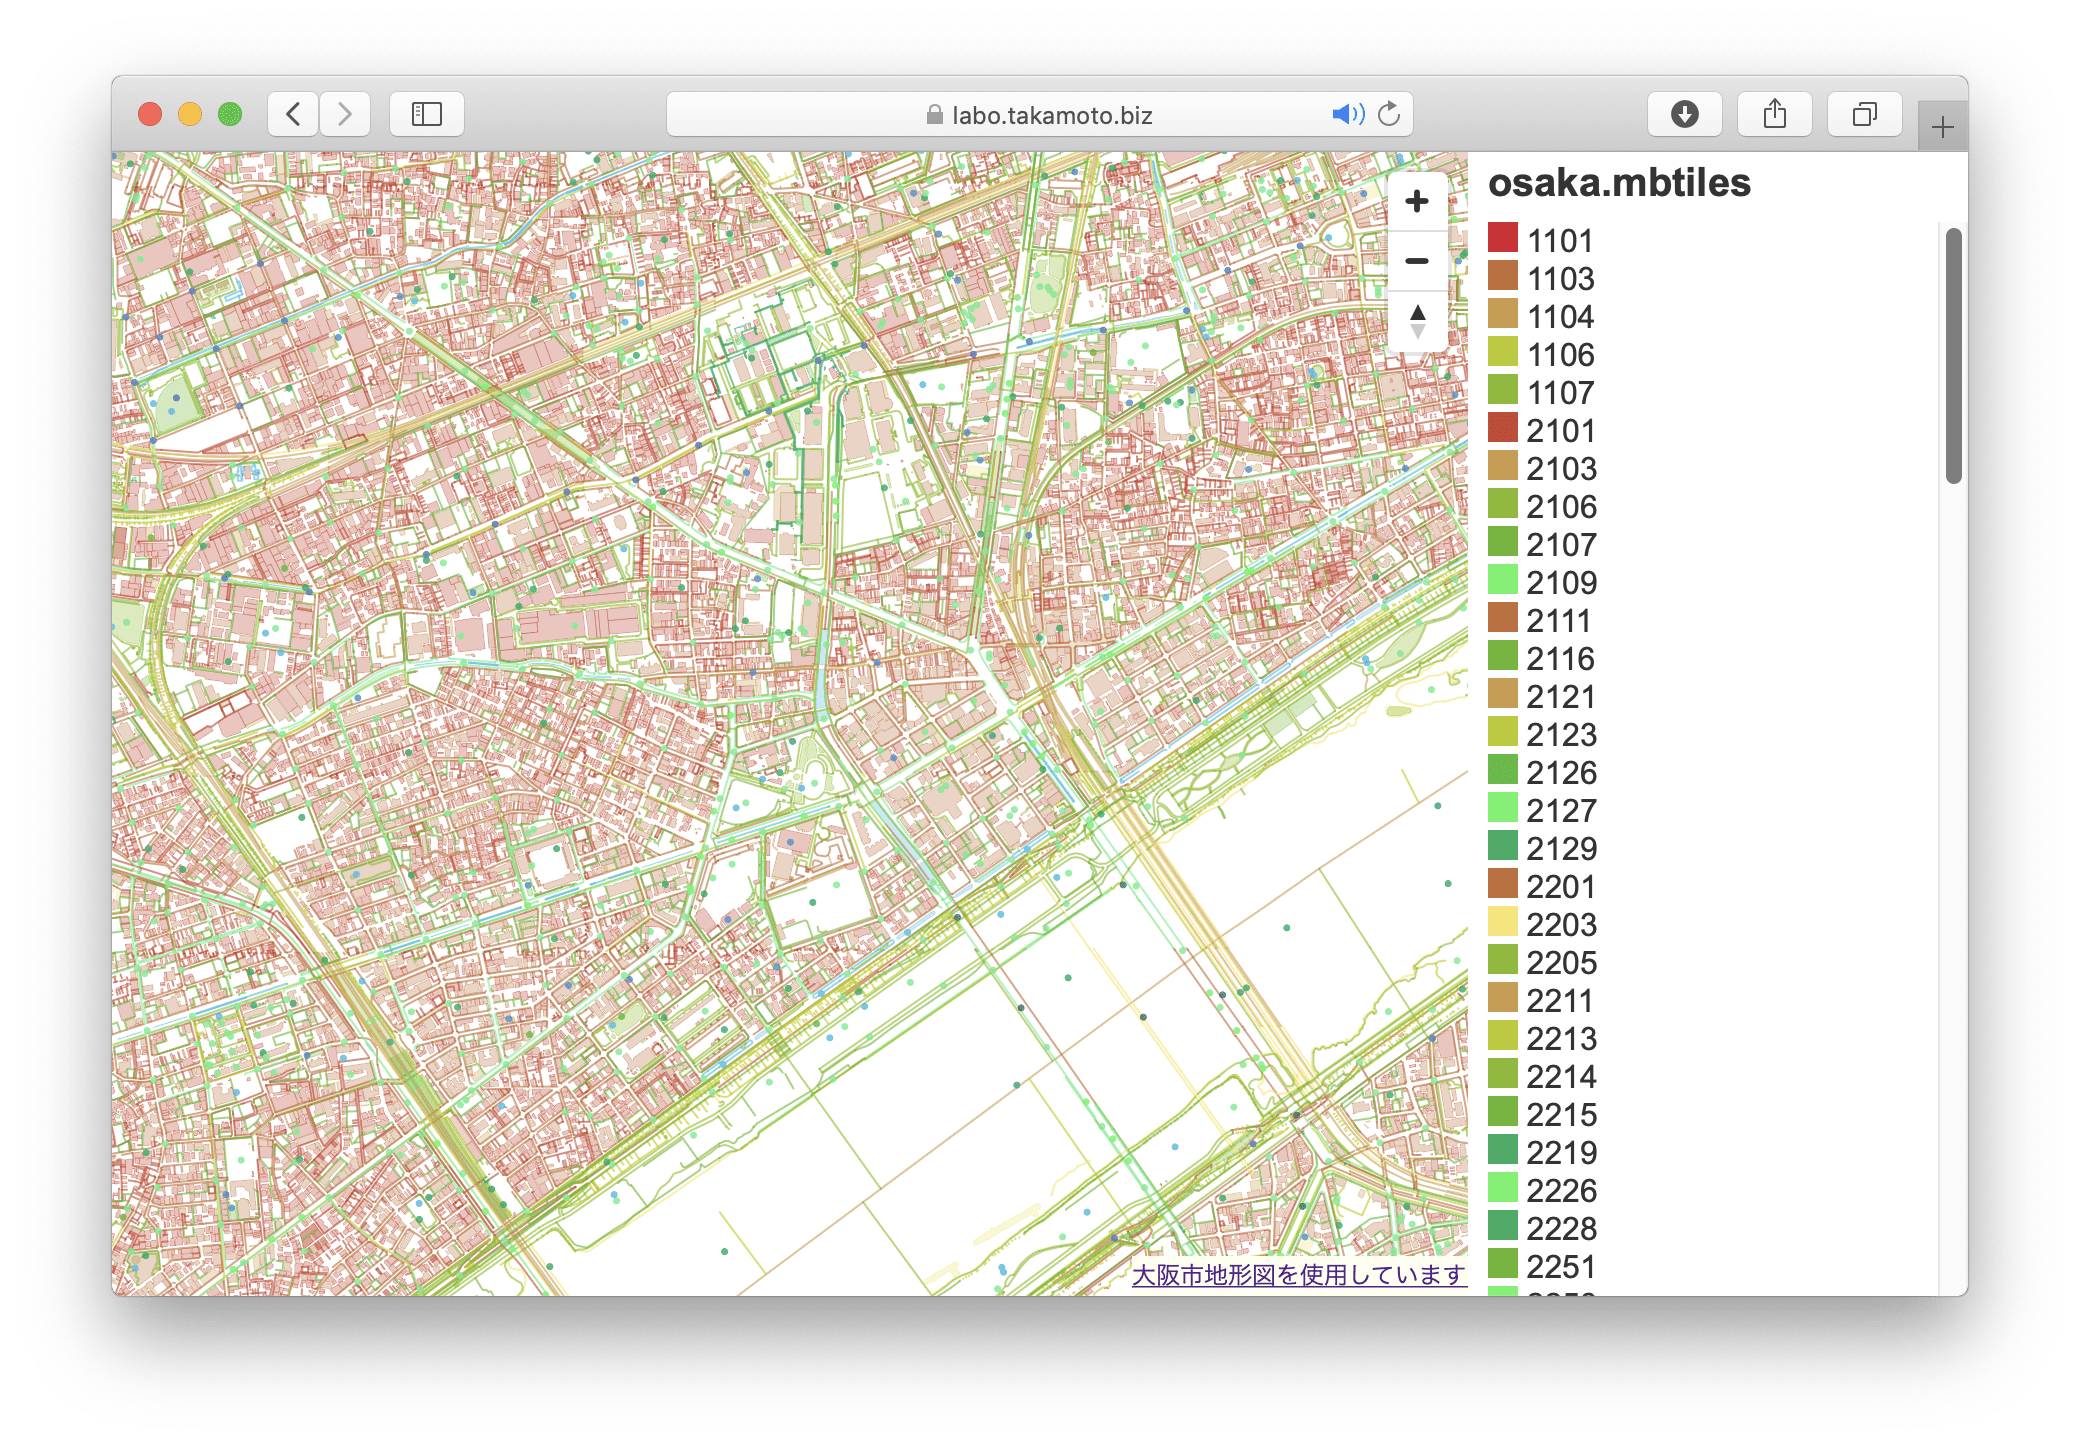This screenshot has height=1444, width=2080.
Task: Go back to previous page
Action: [x=293, y=114]
